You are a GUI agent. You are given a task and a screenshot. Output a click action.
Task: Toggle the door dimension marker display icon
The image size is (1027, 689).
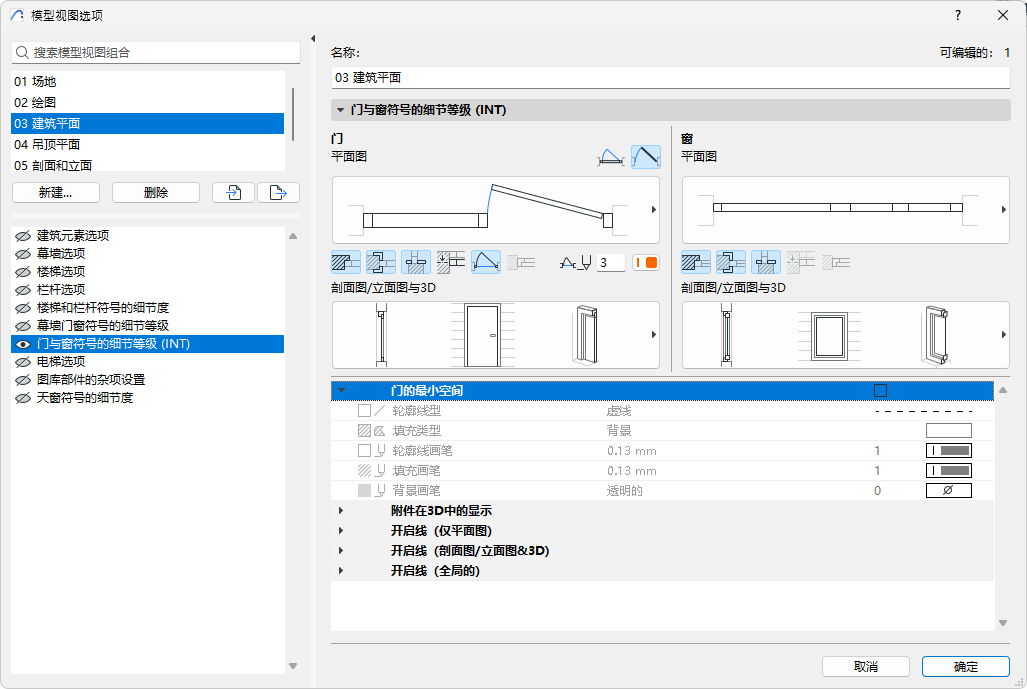click(x=451, y=263)
